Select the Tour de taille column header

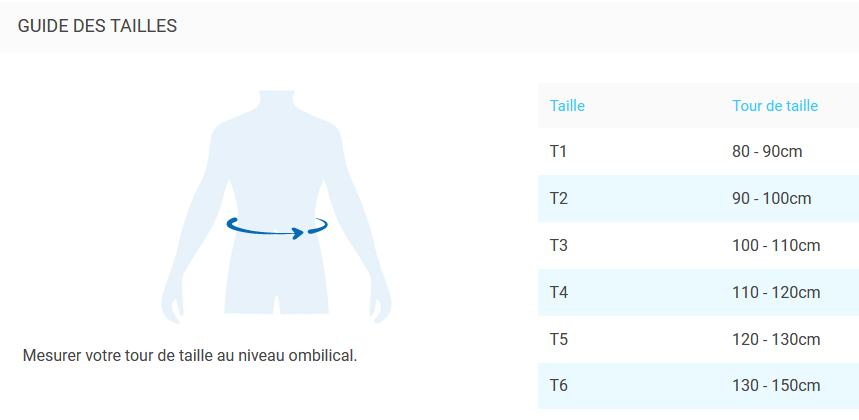point(775,105)
